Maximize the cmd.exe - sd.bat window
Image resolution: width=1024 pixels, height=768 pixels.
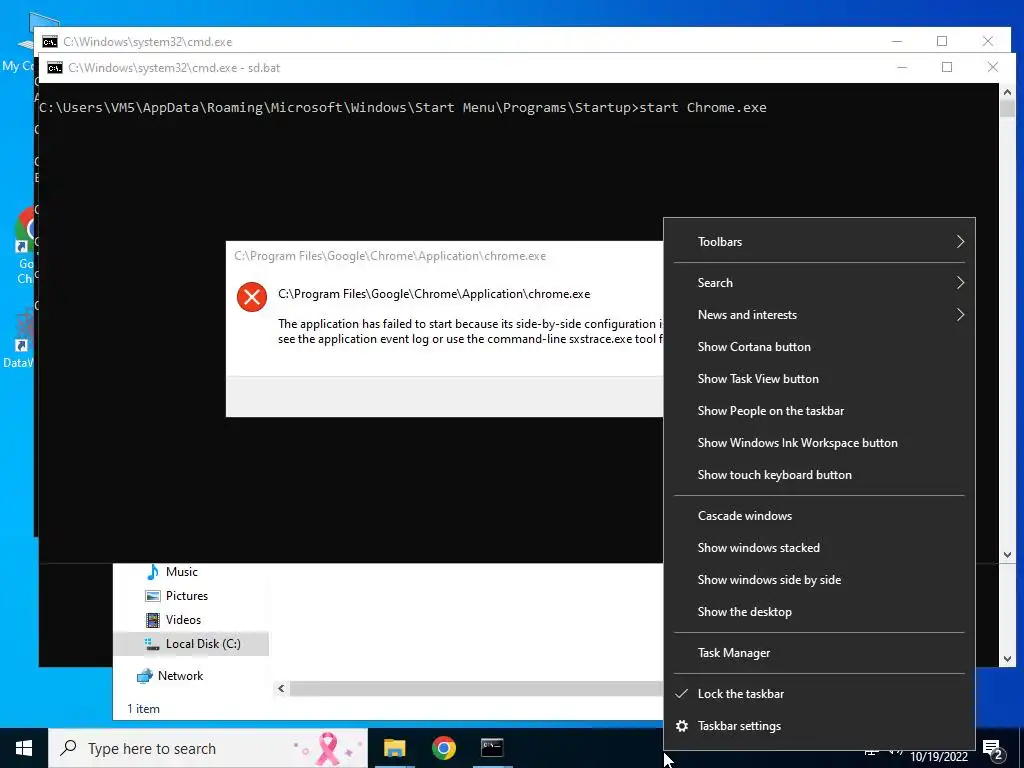point(947,67)
